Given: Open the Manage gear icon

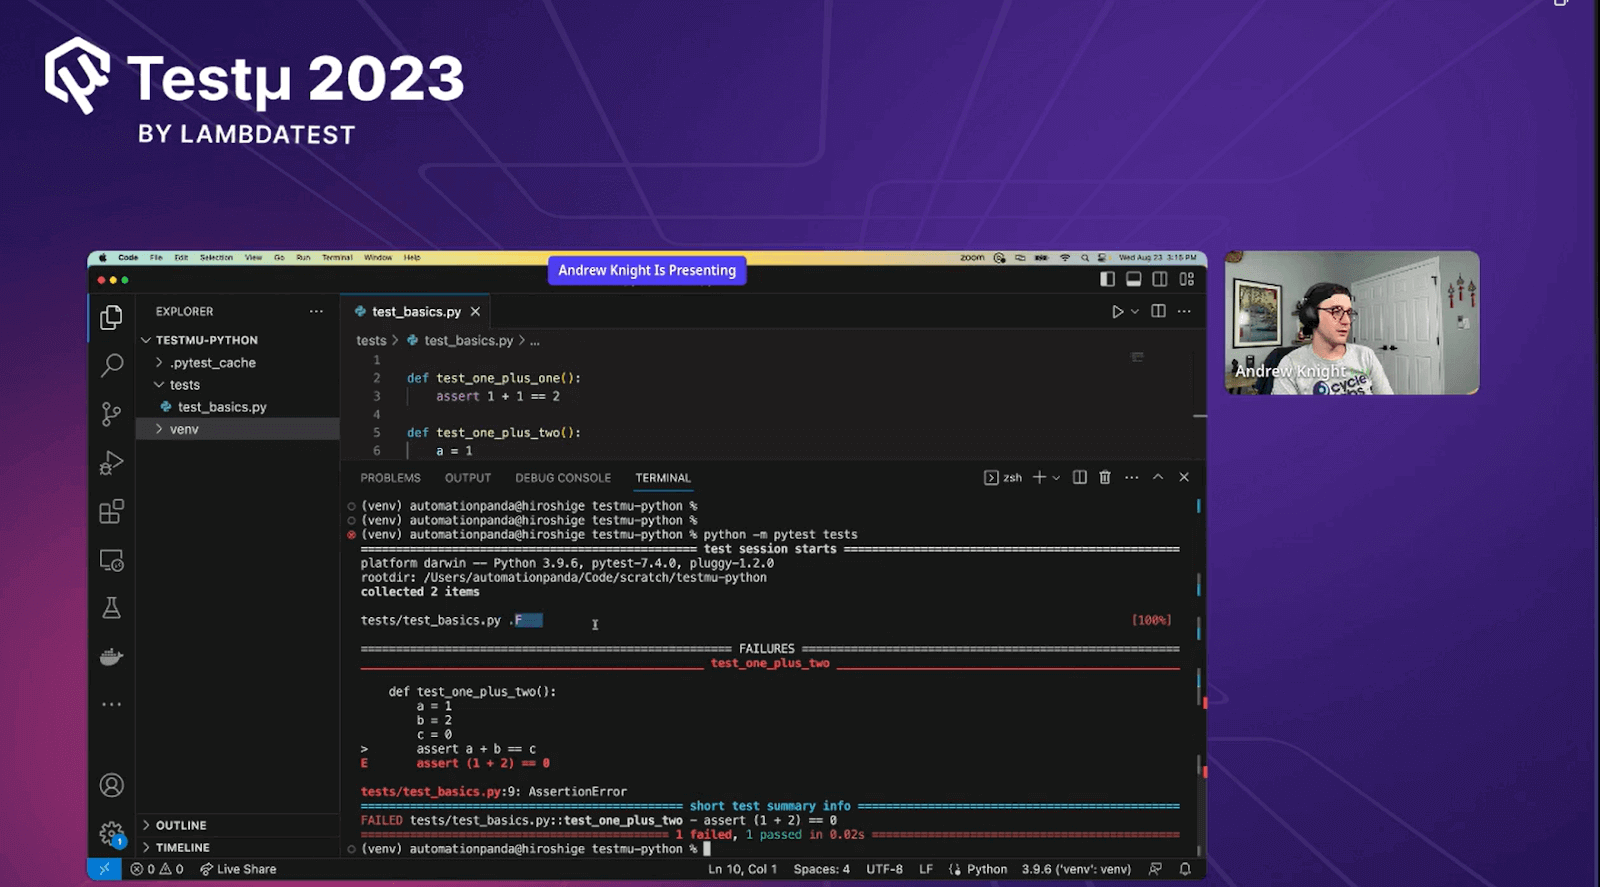Looking at the screenshot, I should [111, 833].
